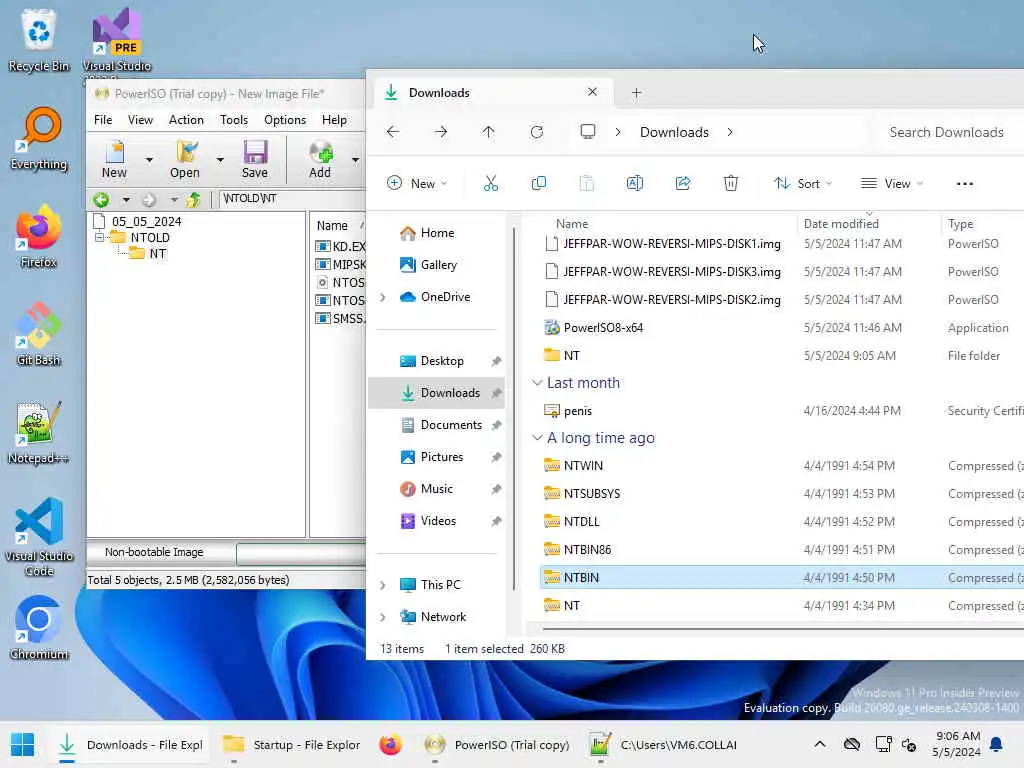Screen dimensions: 1024x768
Task: Click Downloads breadcrumb in address bar
Action: pos(674,132)
